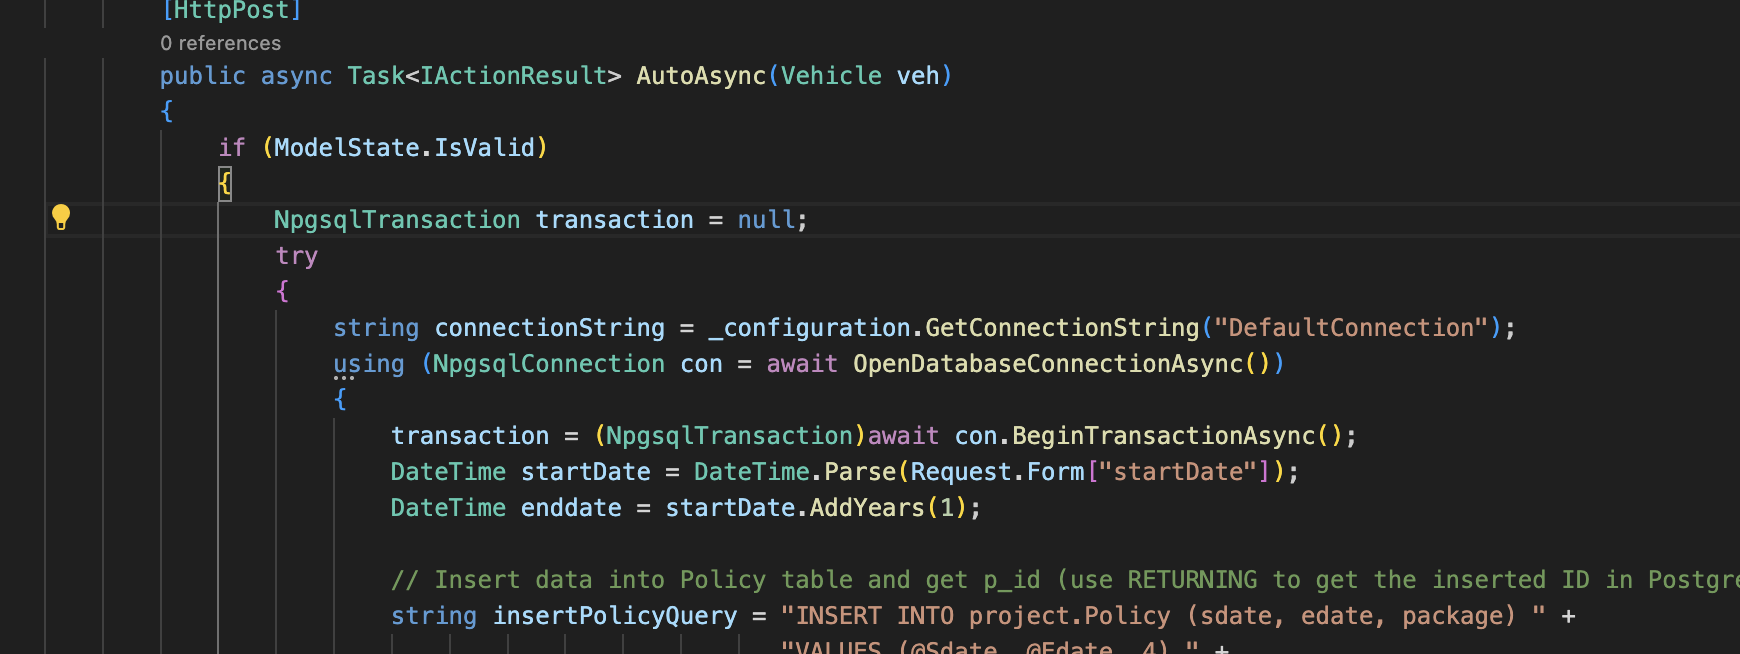Click the OpenDatabaseConnectionAsync method call
This screenshot has width=1740, height=654.
pos(1047,364)
